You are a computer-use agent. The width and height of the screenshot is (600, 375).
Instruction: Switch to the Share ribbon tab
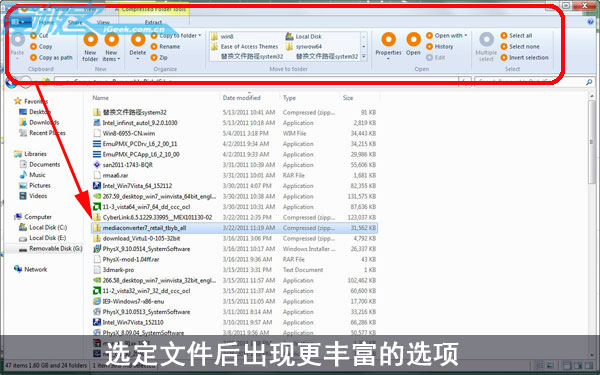[75, 23]
